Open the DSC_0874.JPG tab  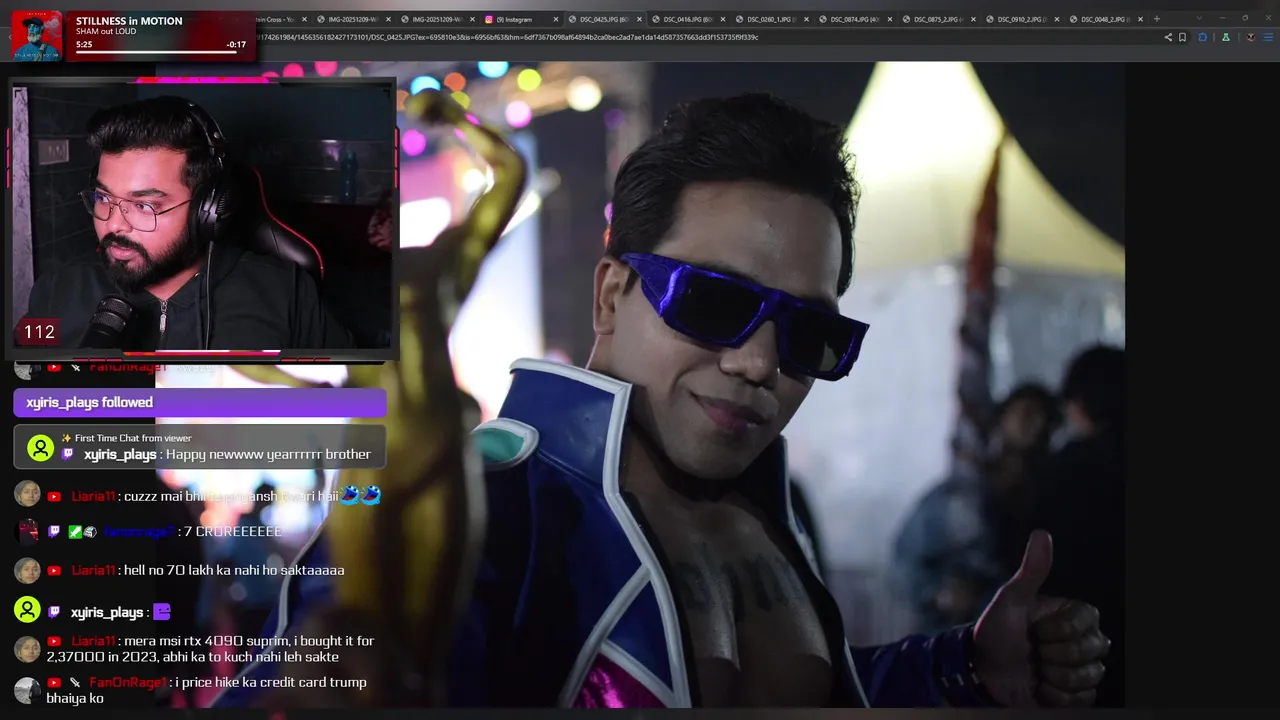[857, 19]
